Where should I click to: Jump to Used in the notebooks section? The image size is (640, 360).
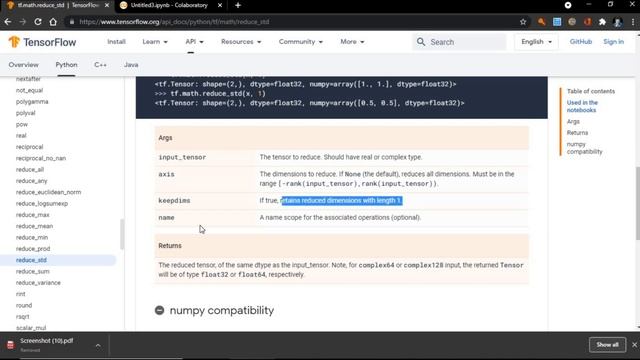click(582, 106)
